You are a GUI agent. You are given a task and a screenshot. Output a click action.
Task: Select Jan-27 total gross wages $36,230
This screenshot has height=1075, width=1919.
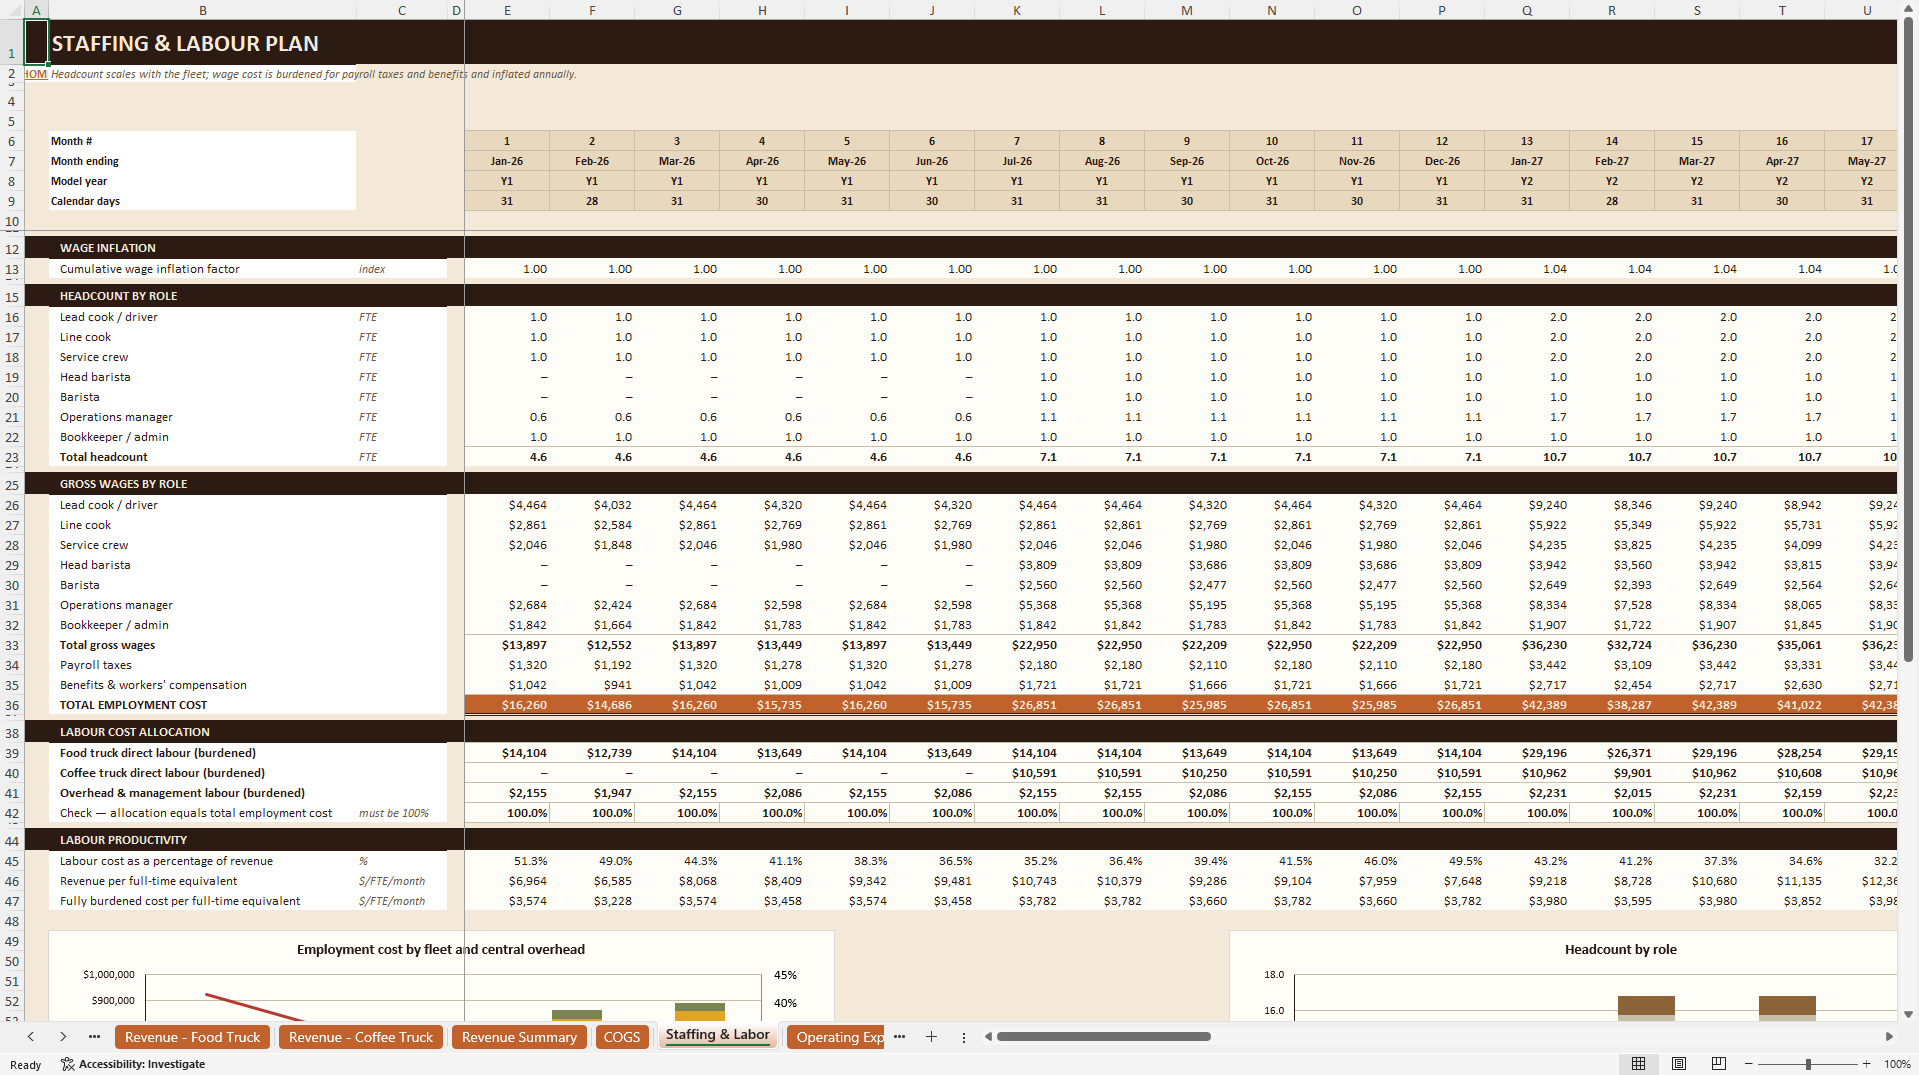click(1527, 645)
